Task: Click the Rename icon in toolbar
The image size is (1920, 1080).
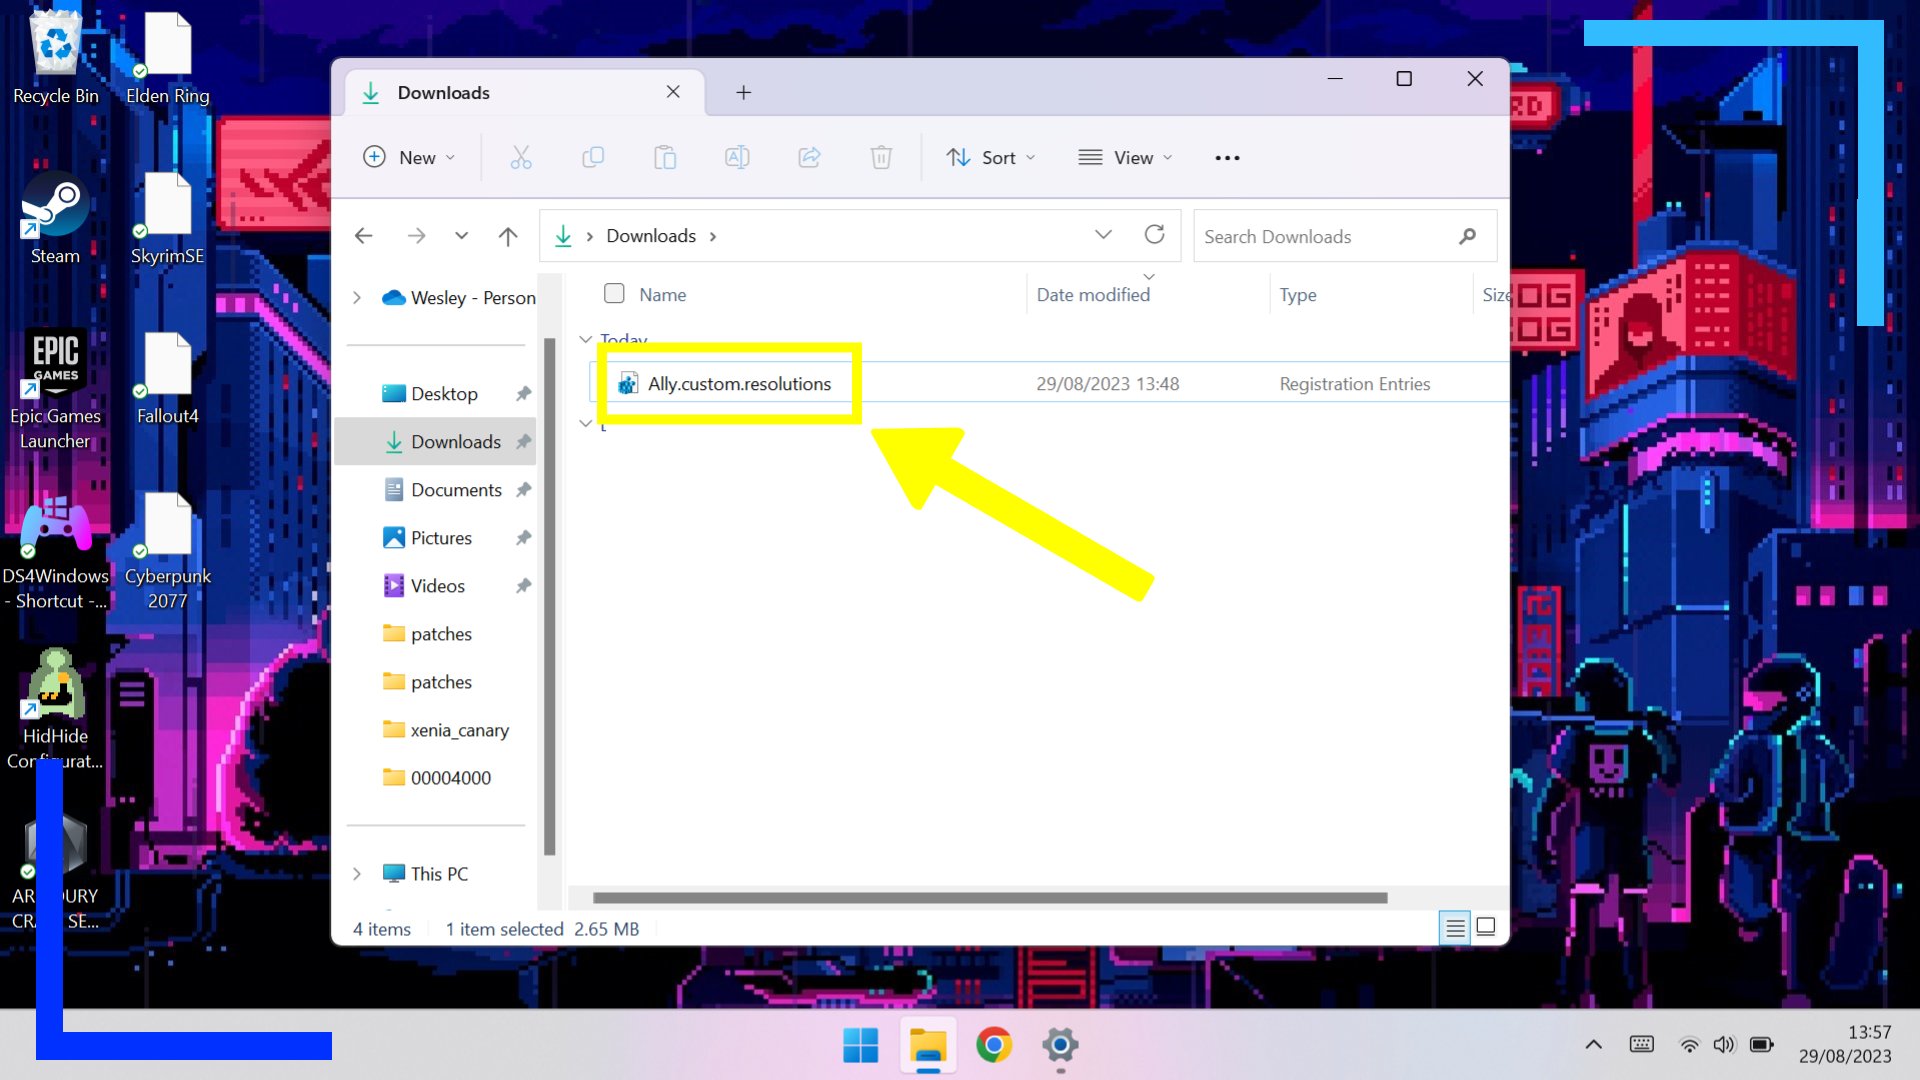Action: pyautogui.click(x=737, y=157)
